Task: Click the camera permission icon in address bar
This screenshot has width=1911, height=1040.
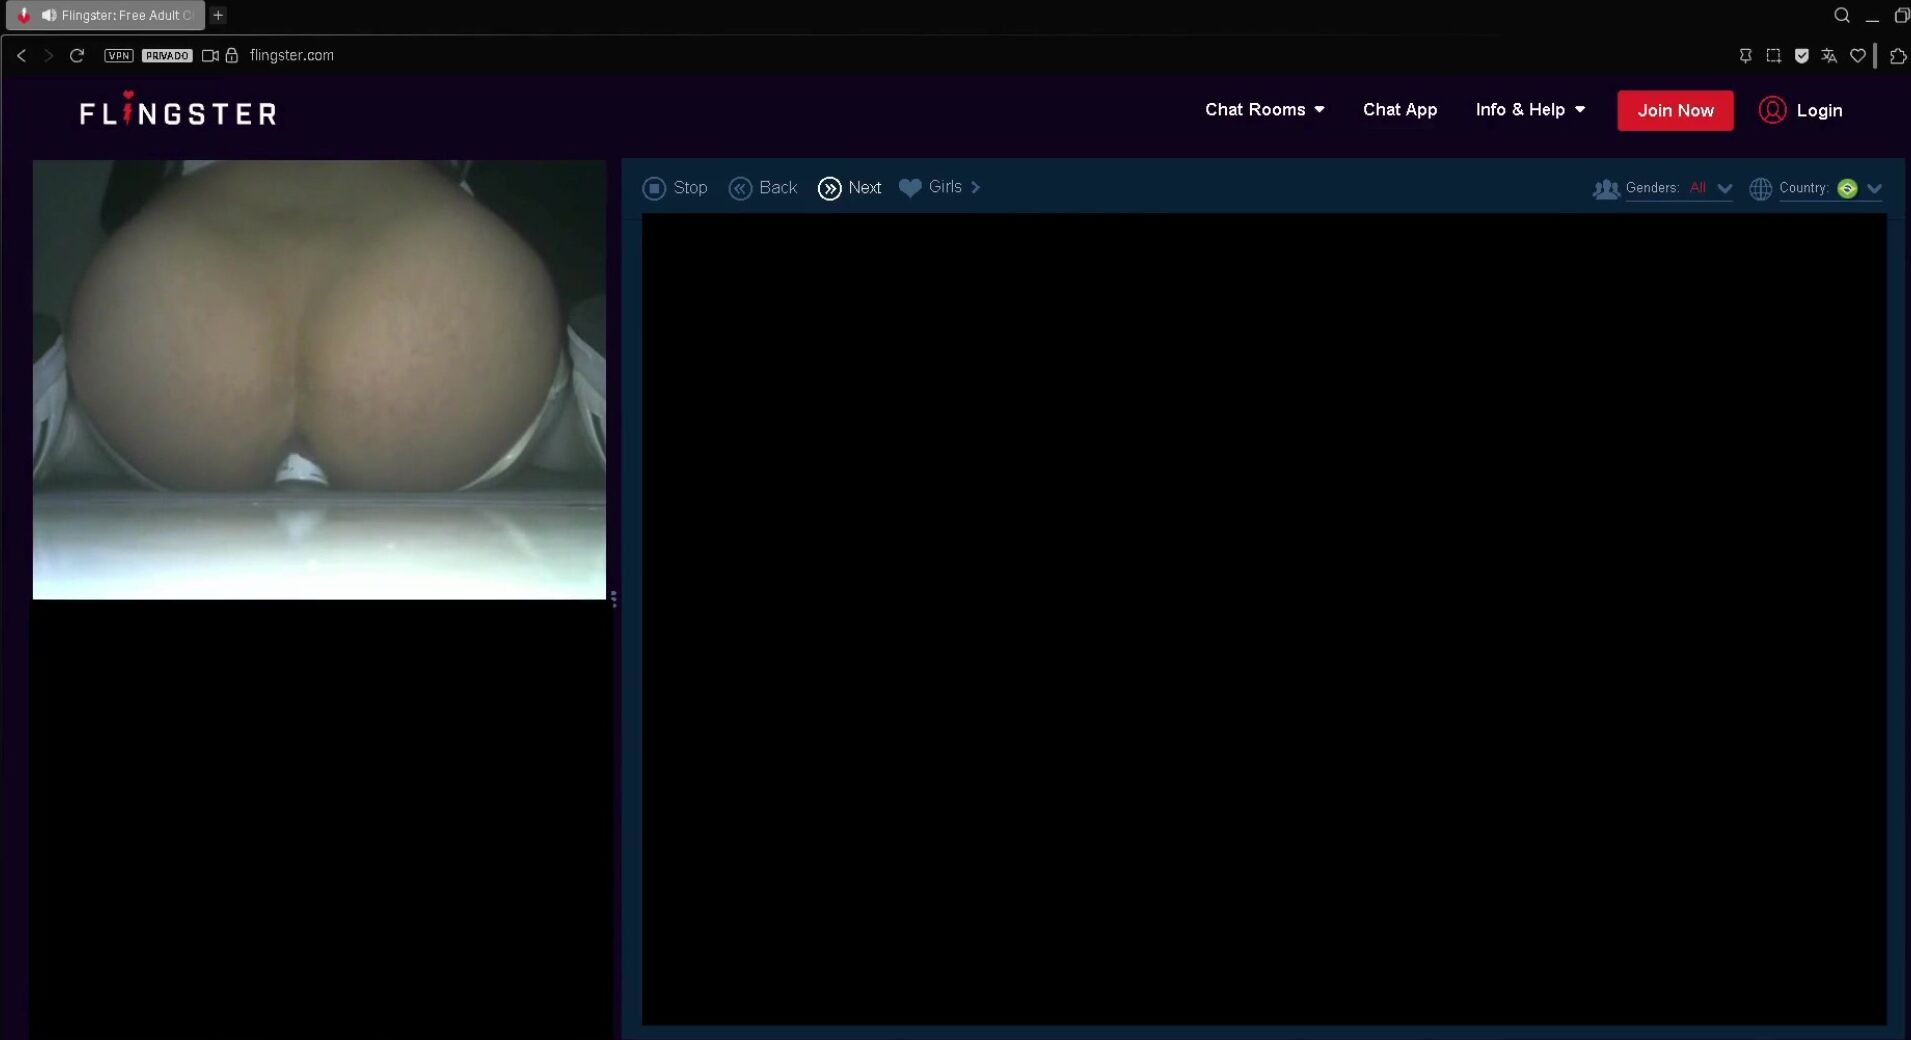Action: [x=210, y=56]
